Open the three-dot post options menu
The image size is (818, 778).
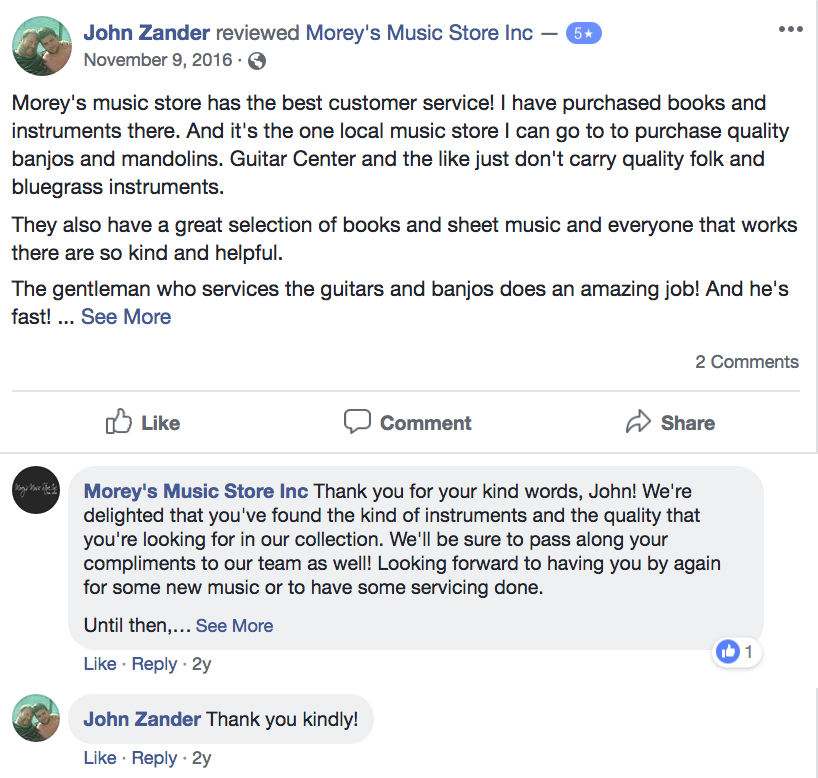tap(790, 29)
